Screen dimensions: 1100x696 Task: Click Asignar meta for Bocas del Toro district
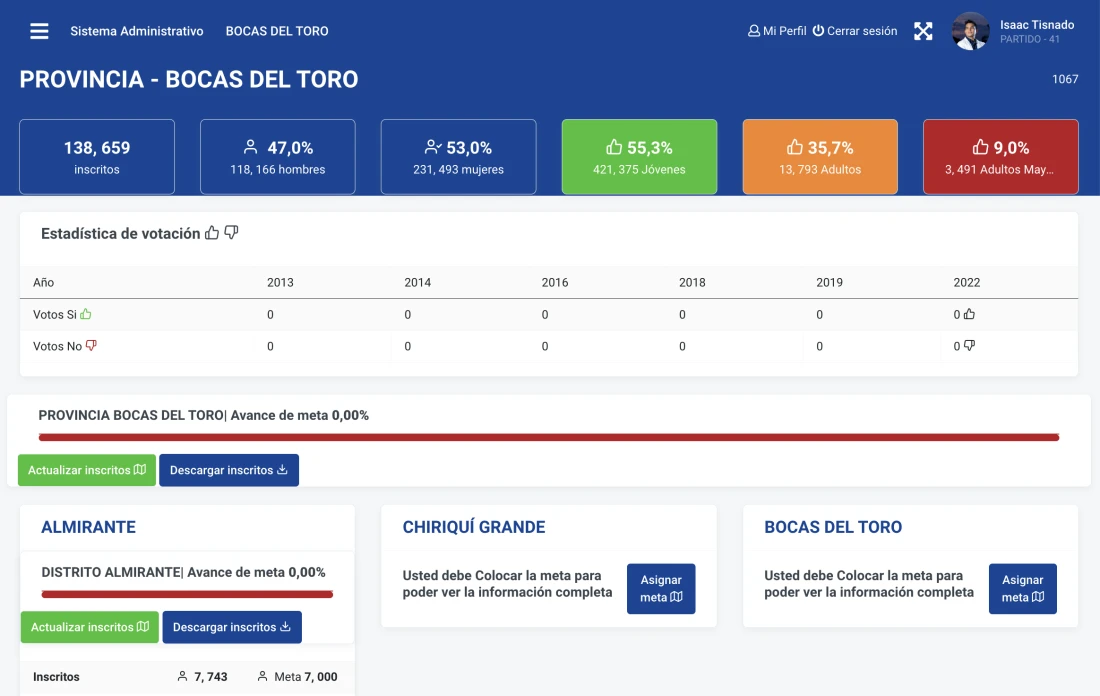(1023, 589)
